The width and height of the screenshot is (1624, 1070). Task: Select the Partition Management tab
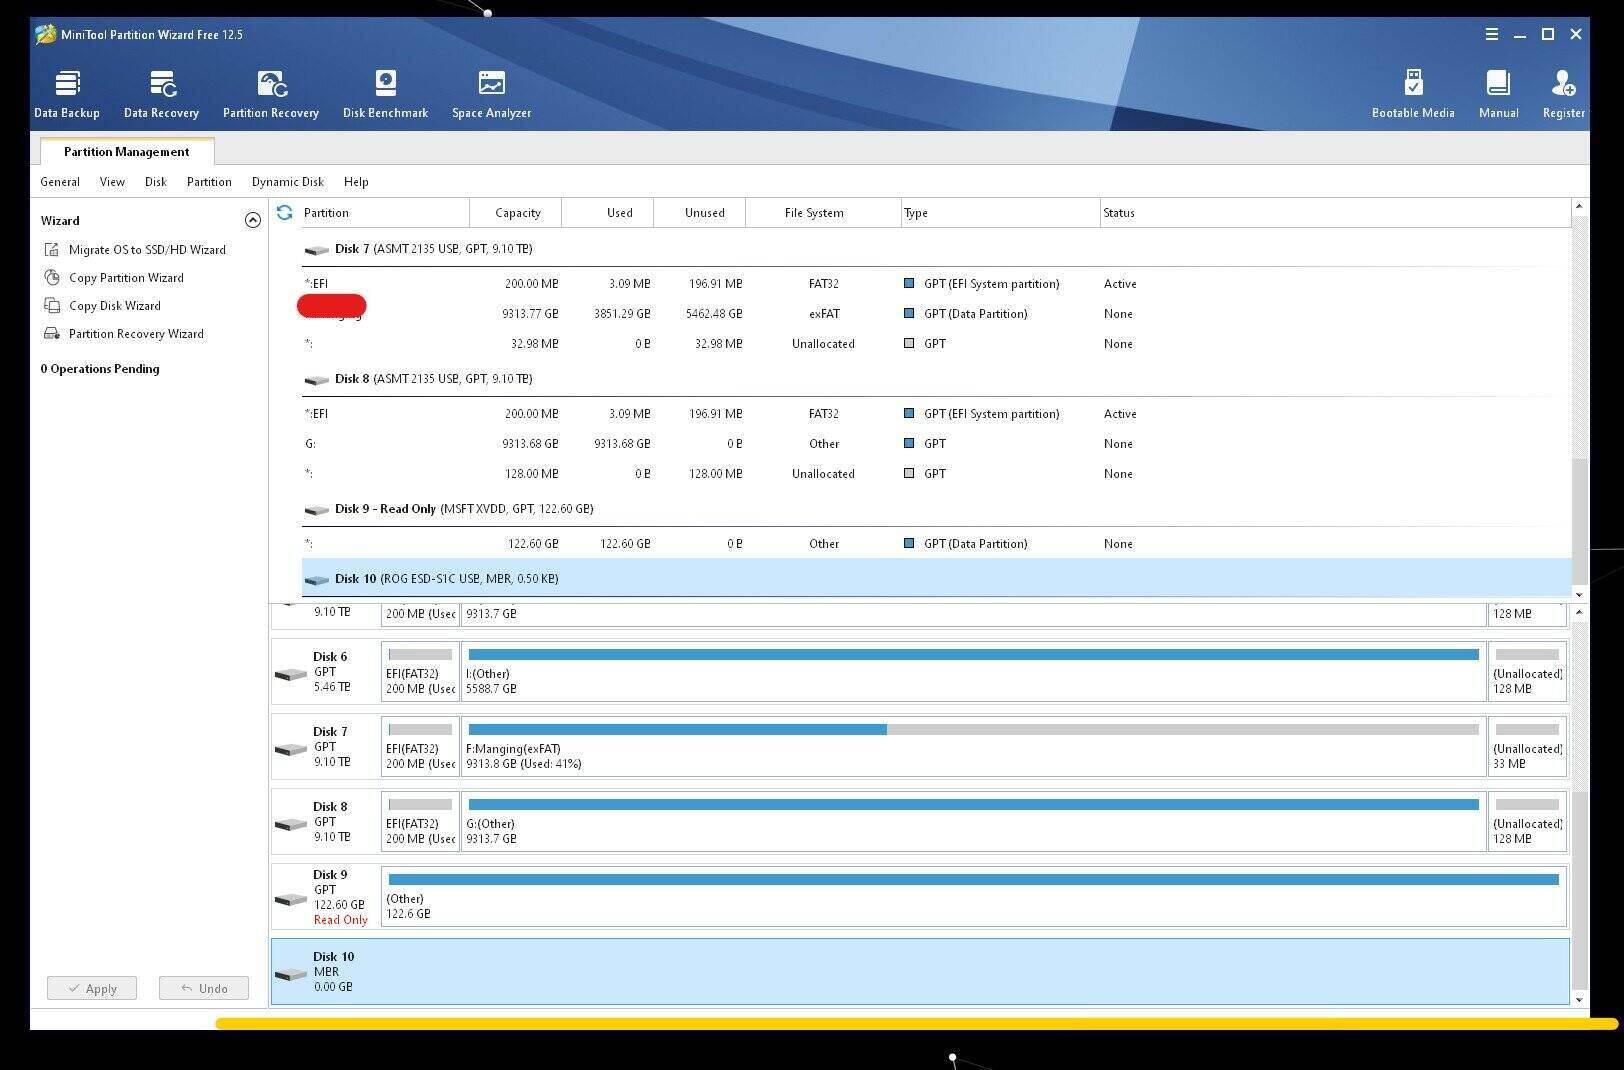(x=127, y=152)
